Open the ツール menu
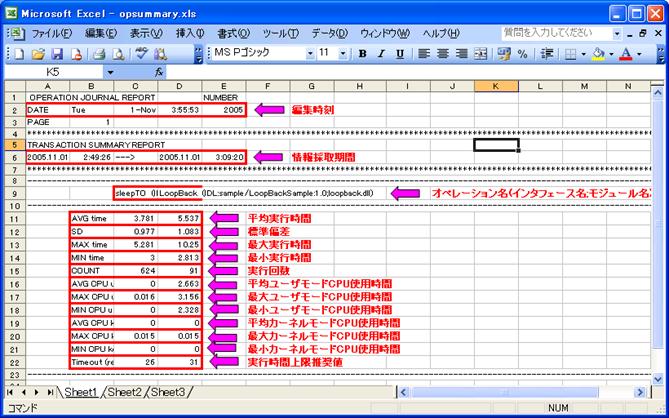This screenshot has height=418, width=669. click(280, 33)
